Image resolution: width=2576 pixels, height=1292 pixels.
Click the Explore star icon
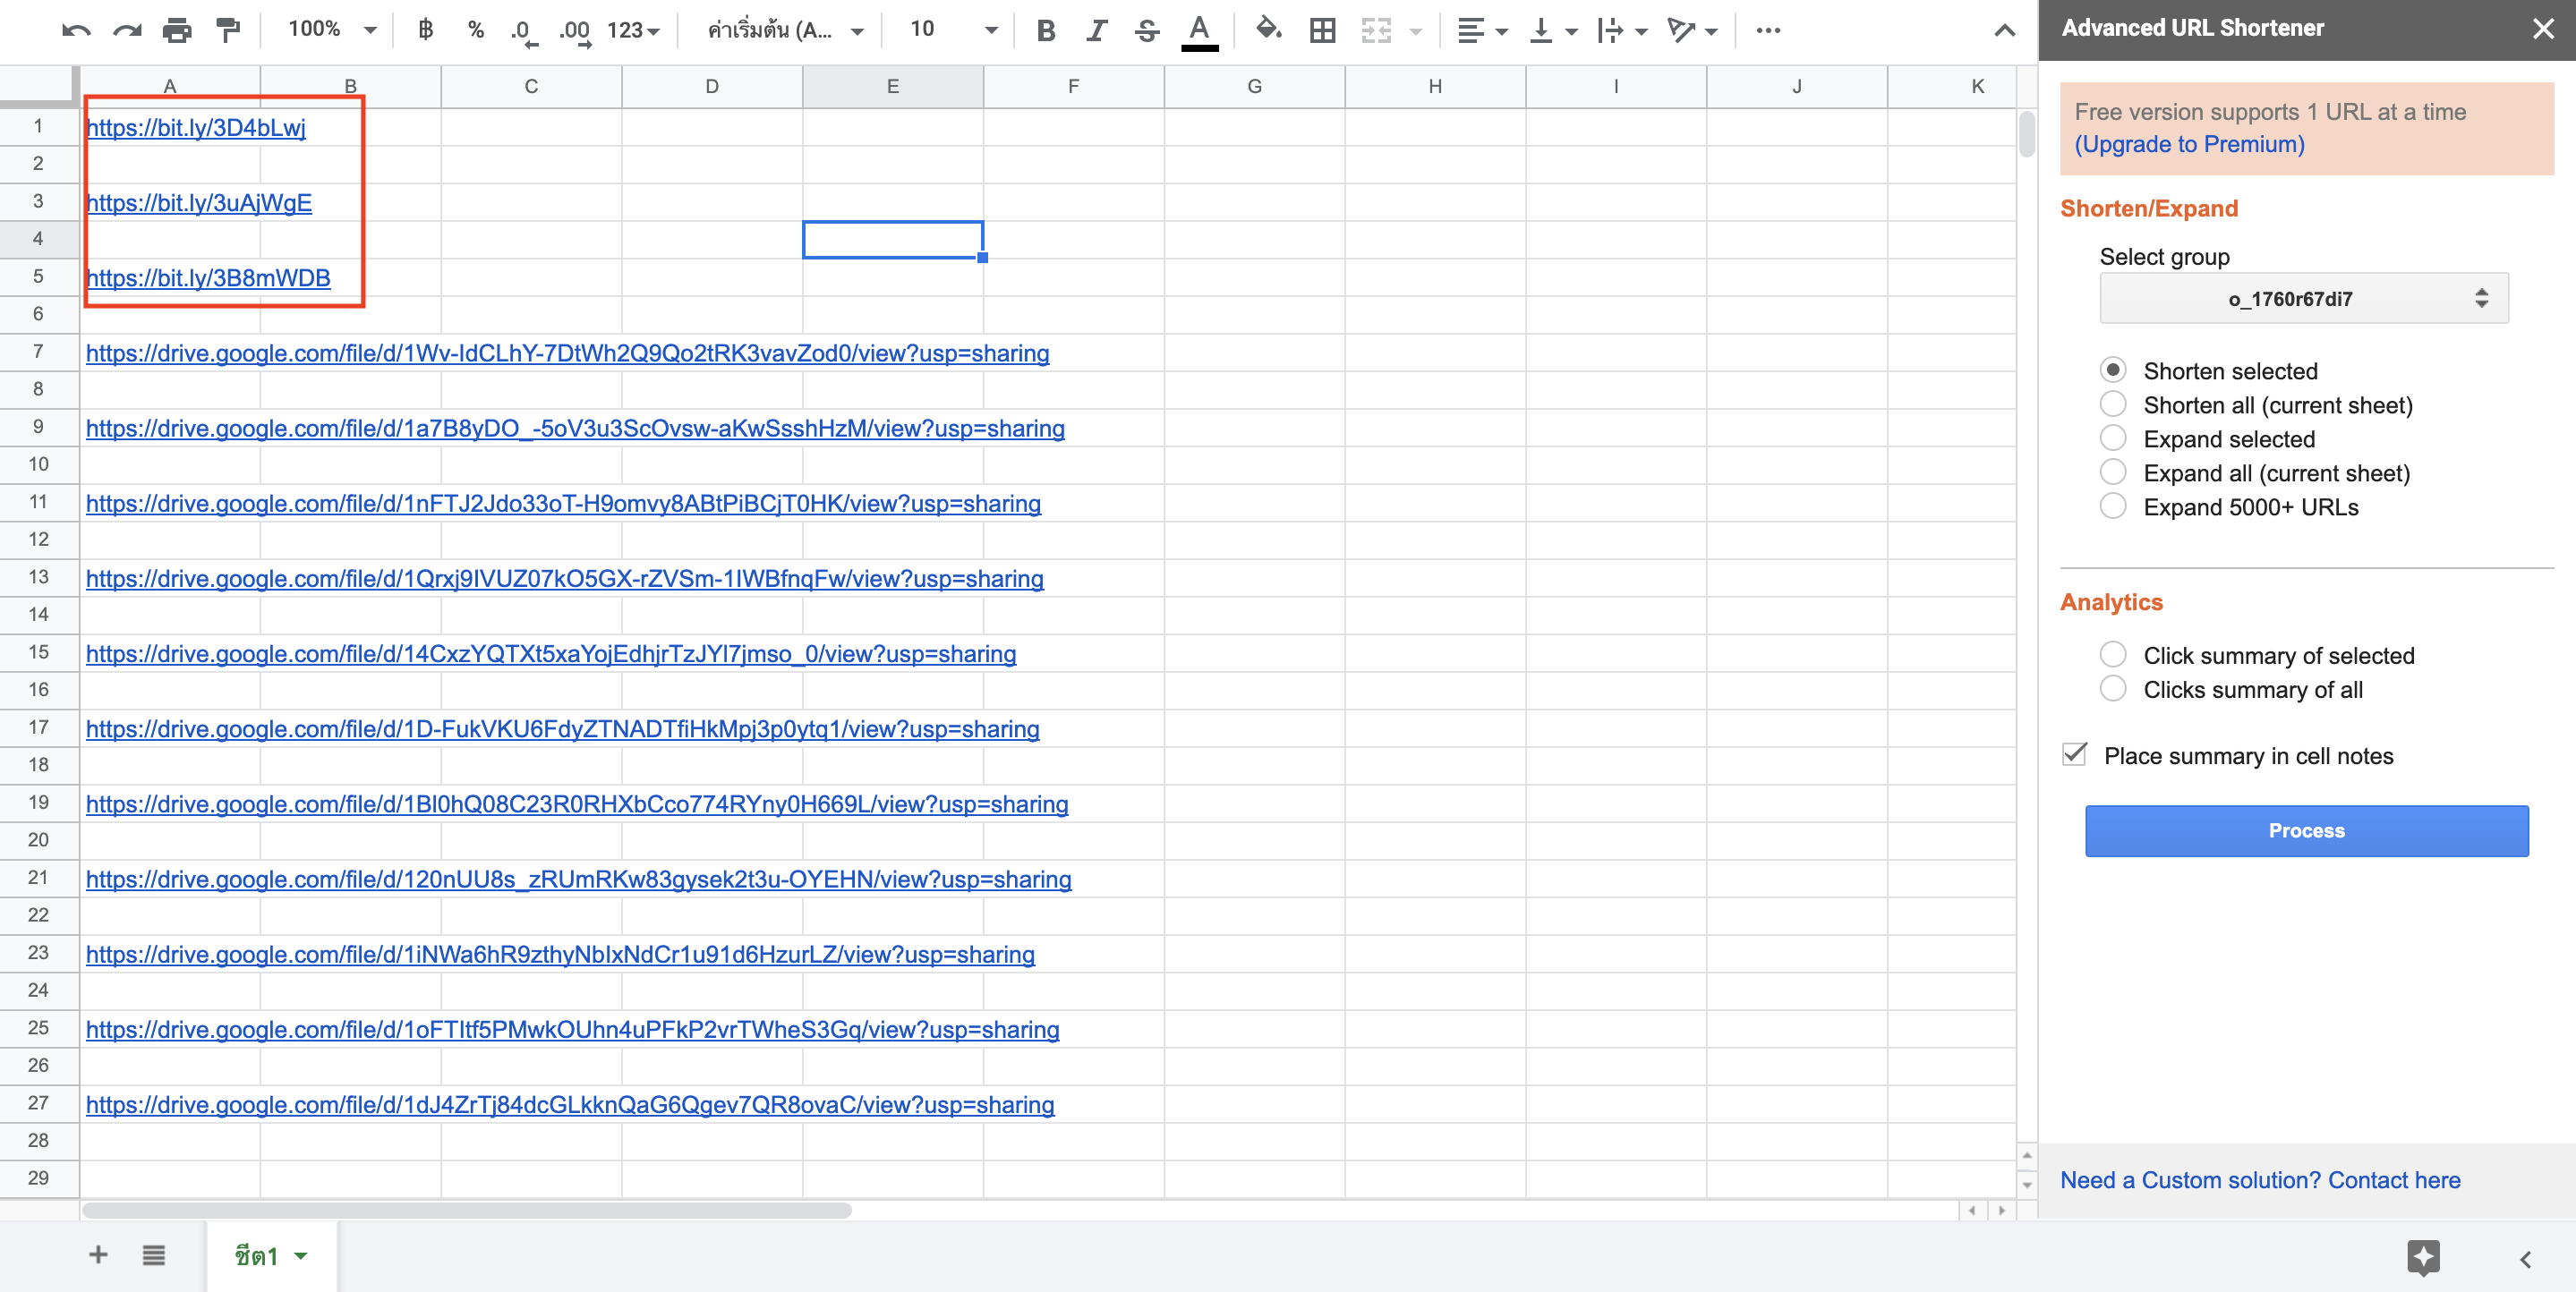2422,1256
